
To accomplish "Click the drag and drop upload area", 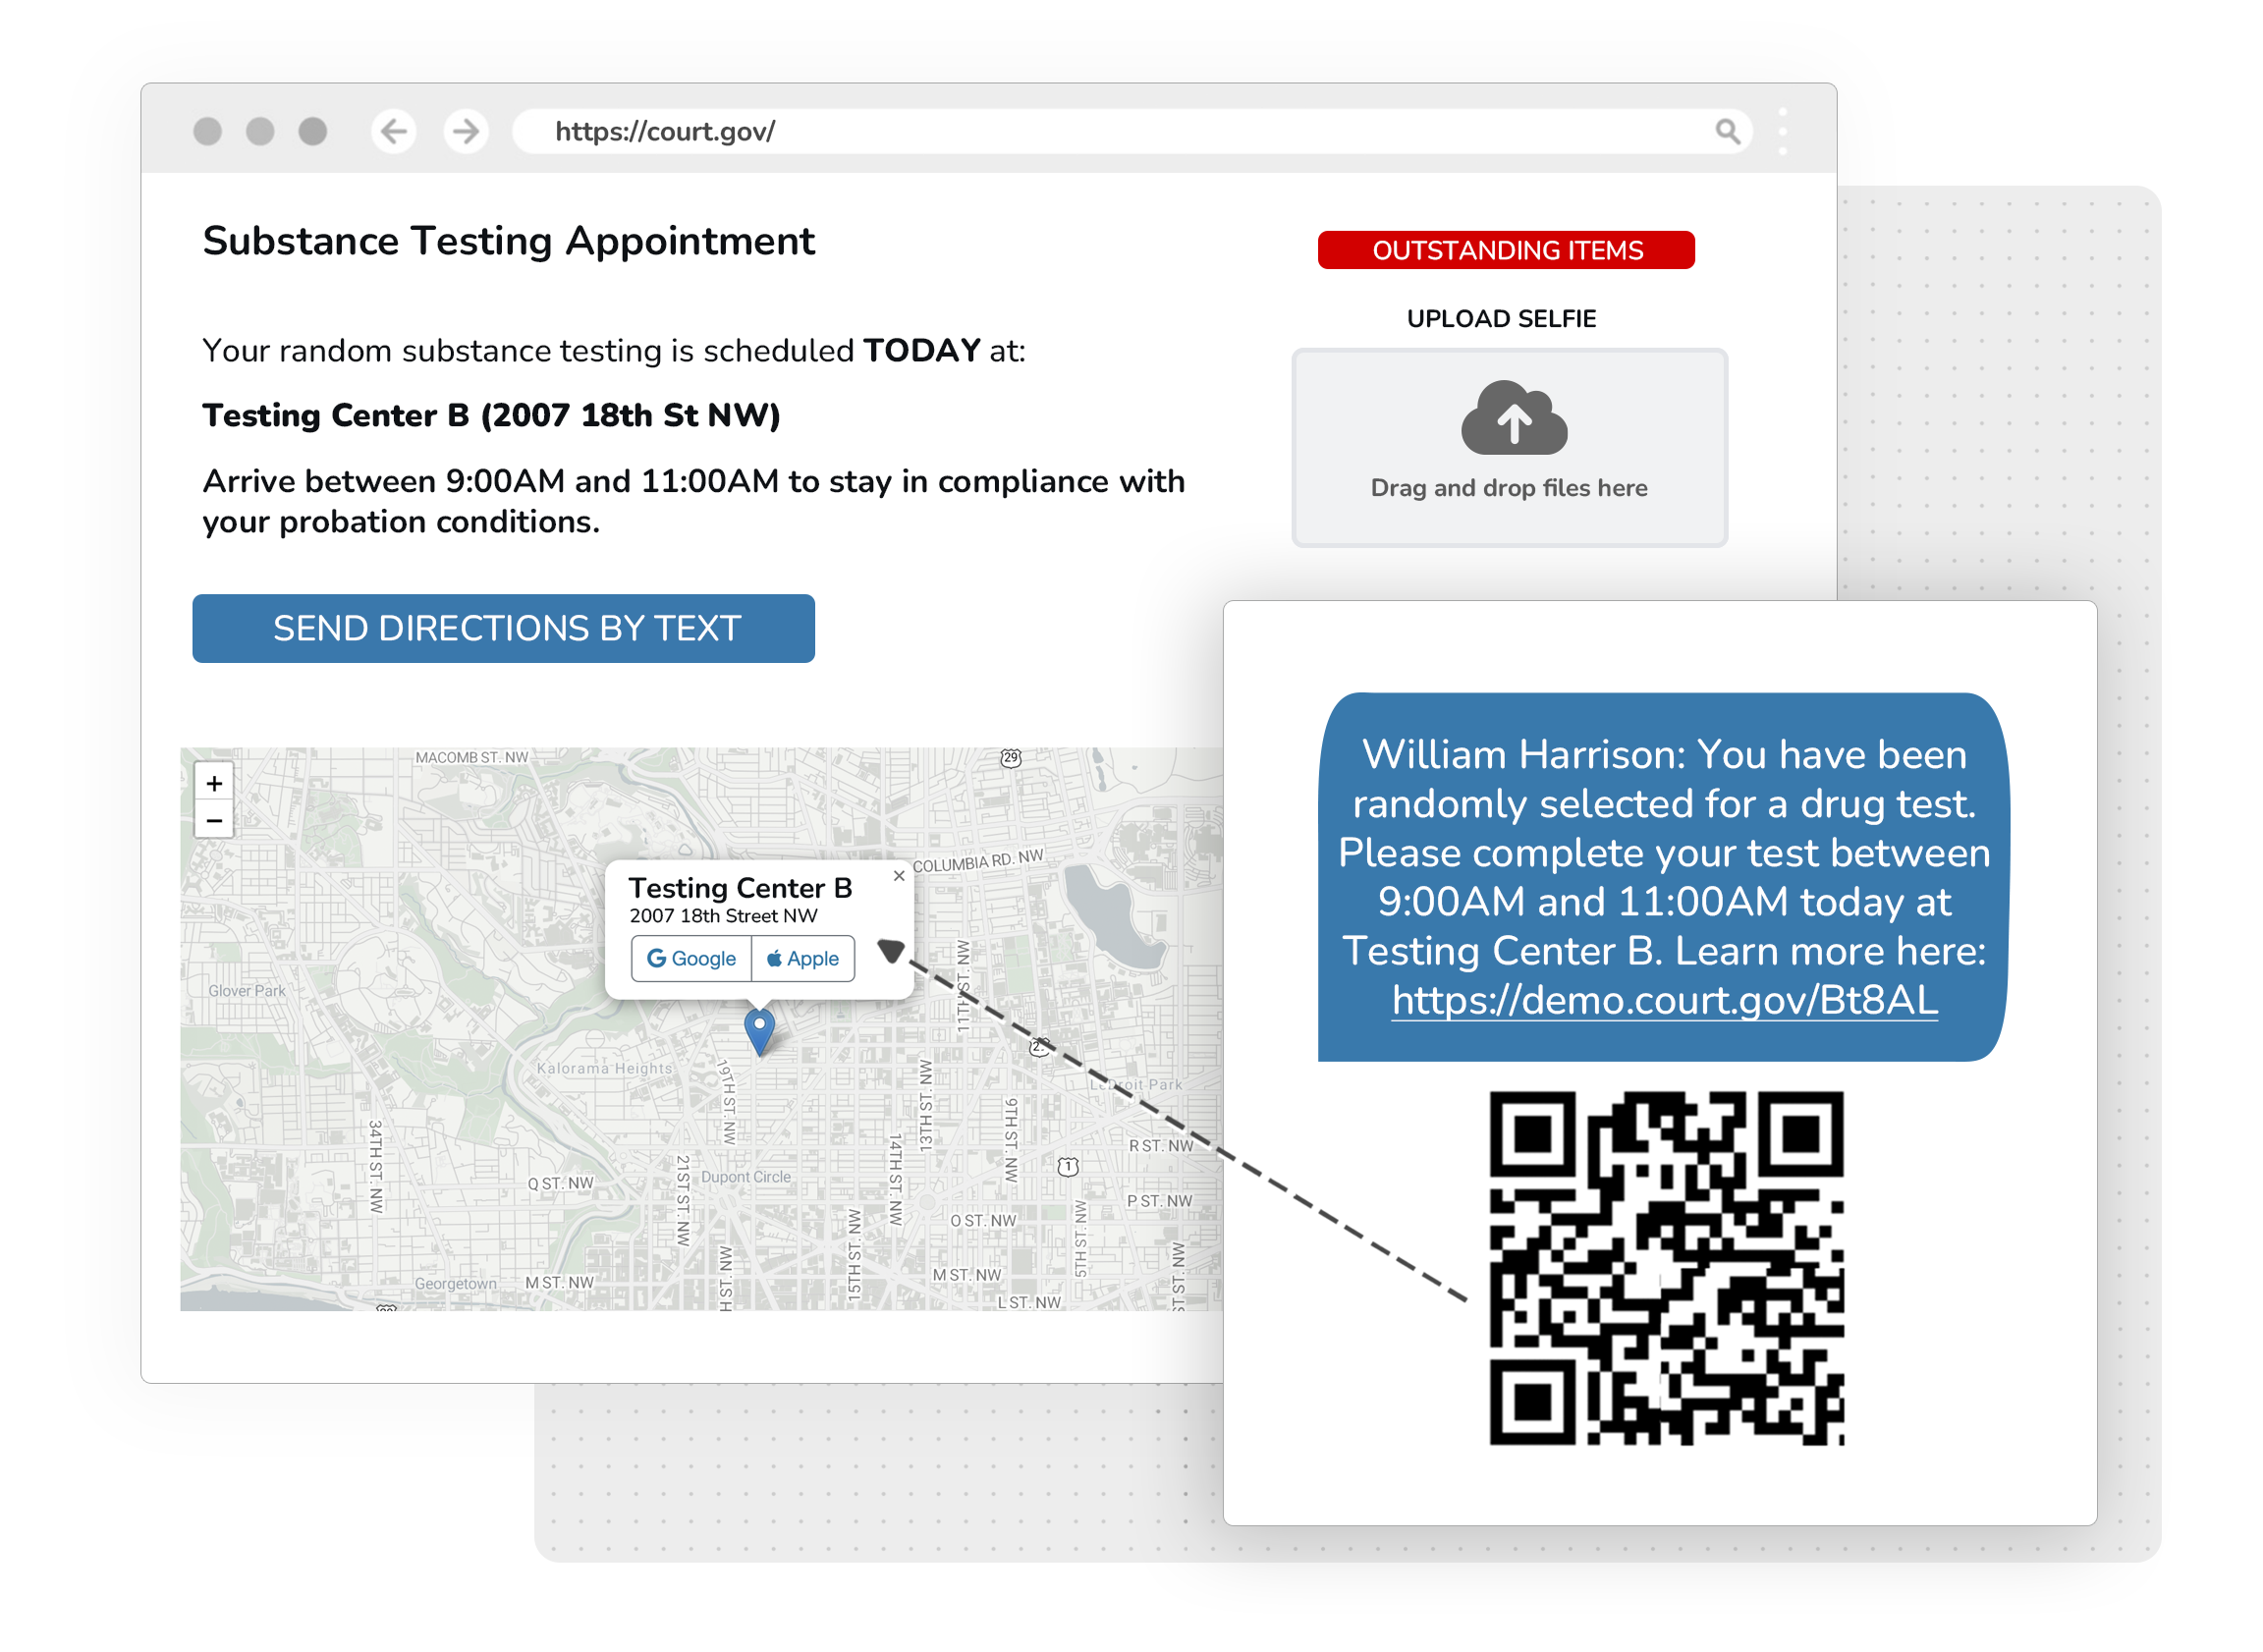I will tap(1509, 448).
